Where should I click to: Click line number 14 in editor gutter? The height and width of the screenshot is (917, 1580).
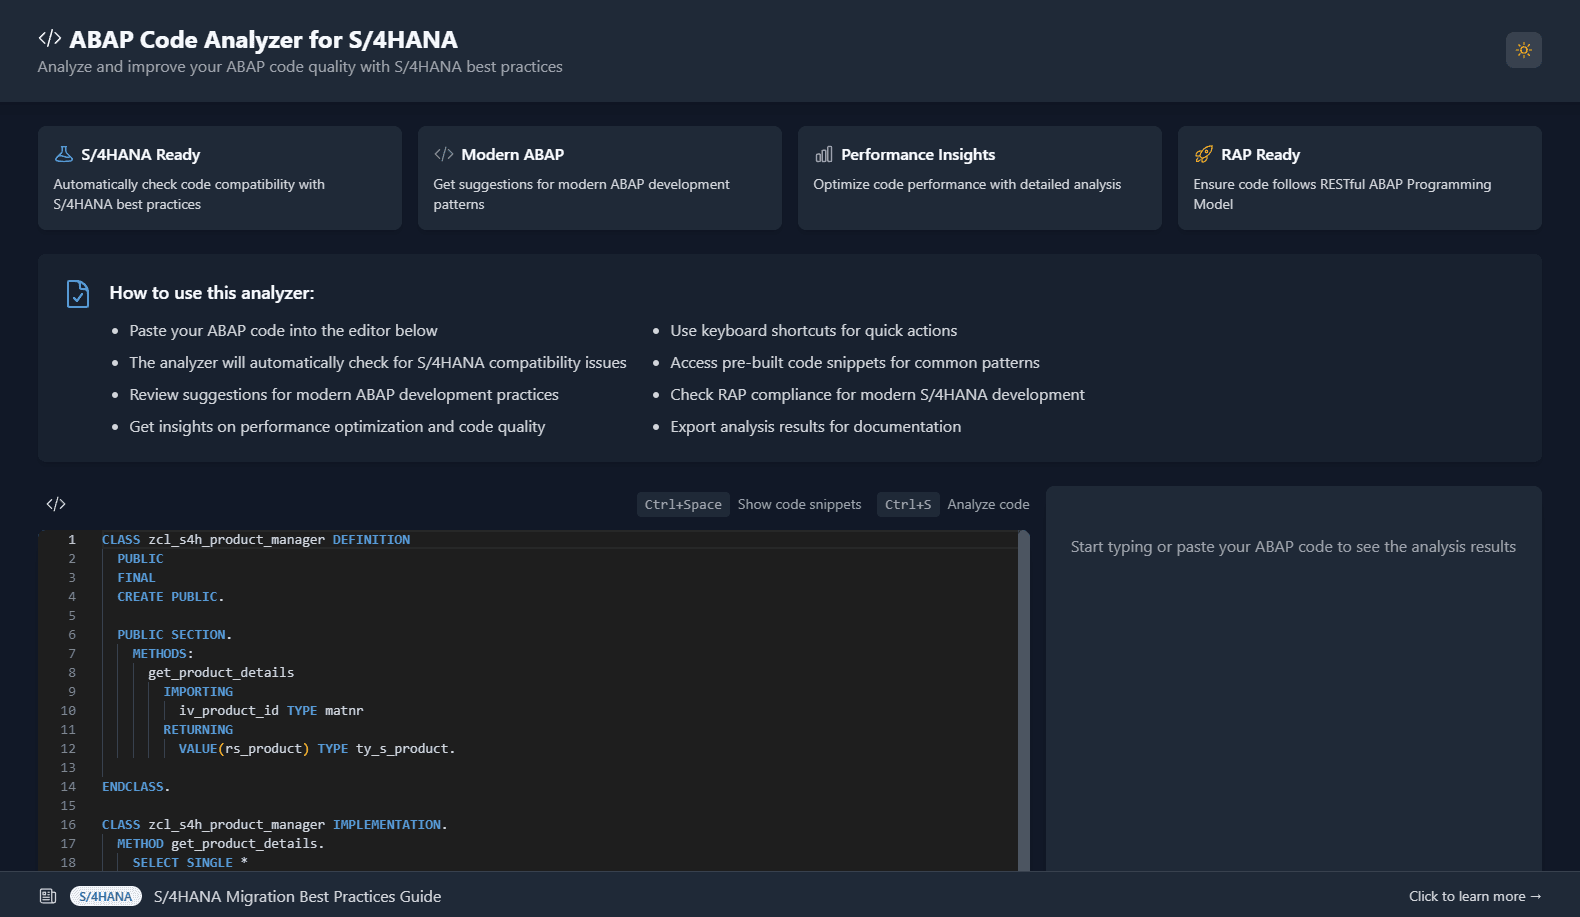(68, 786)
